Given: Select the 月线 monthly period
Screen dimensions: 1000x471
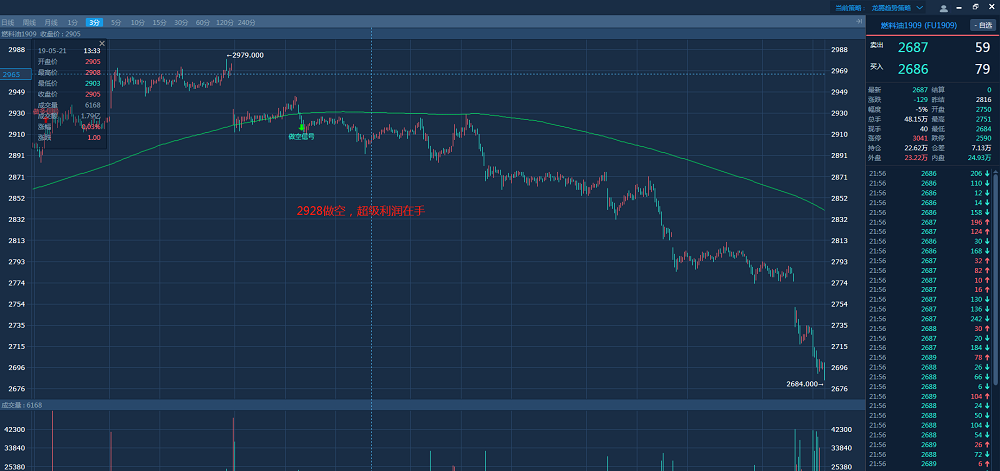Looking at the screenshot, I should pyautogui.click(x=50, y=21).
